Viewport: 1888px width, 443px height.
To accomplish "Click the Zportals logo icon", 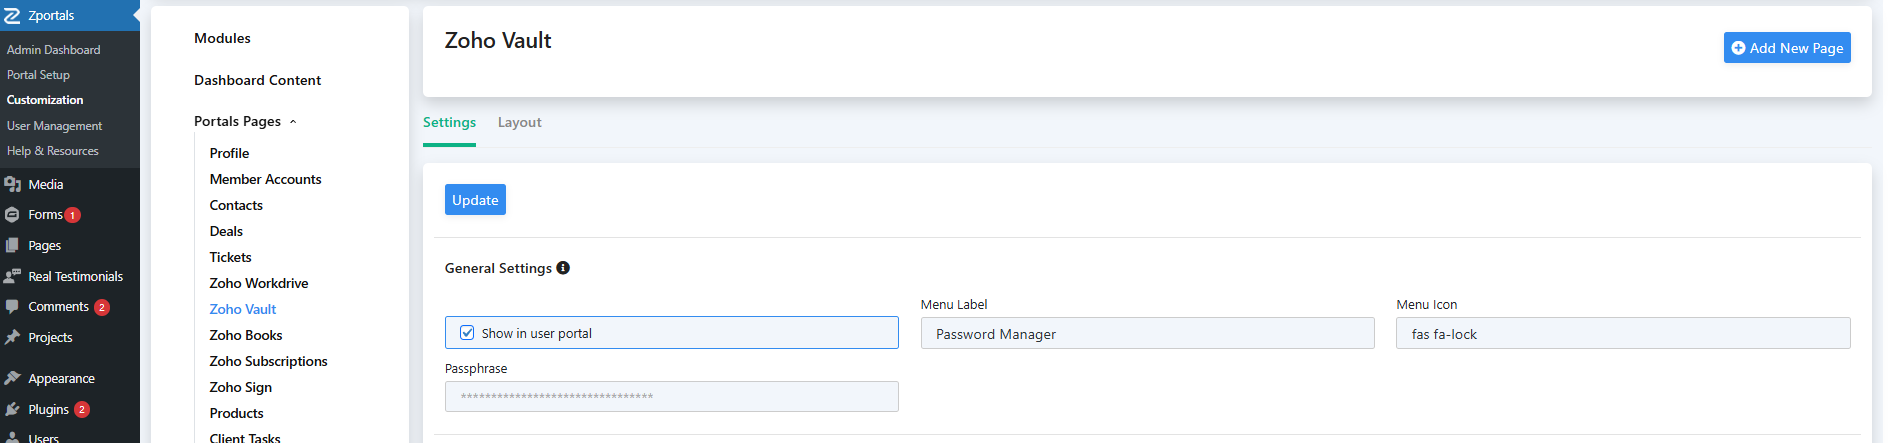I will pyautogui.click(x=12, y=16).
